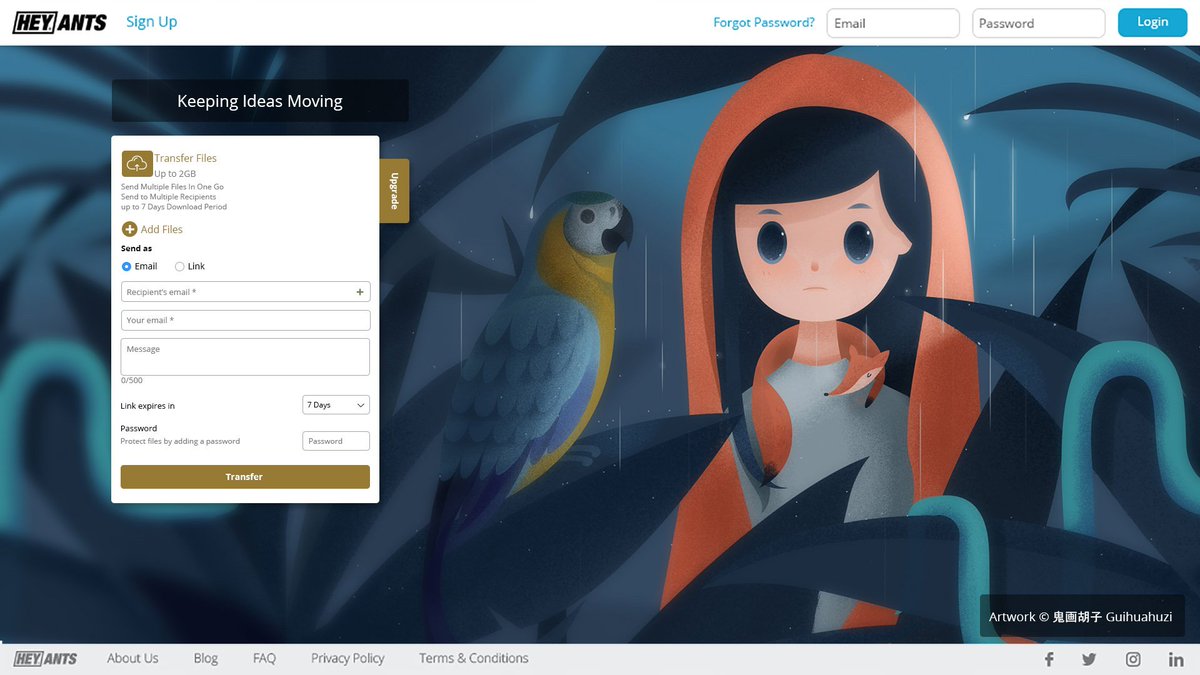Open the 7 Days expiry dropdown

pos(336,405)
